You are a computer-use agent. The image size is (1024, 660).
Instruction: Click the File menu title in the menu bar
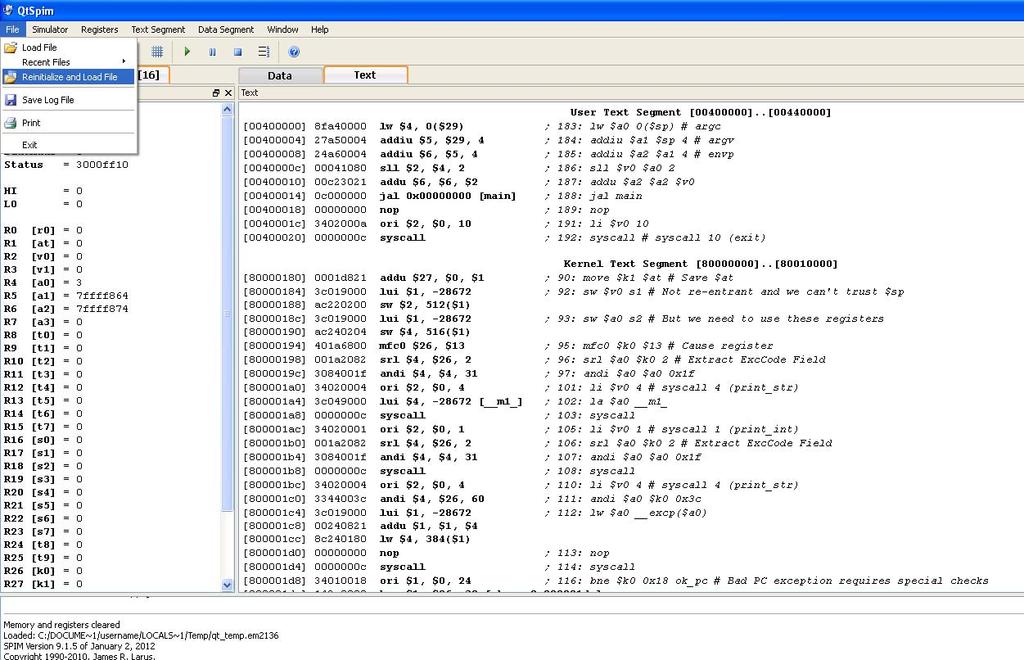[12, 29]
